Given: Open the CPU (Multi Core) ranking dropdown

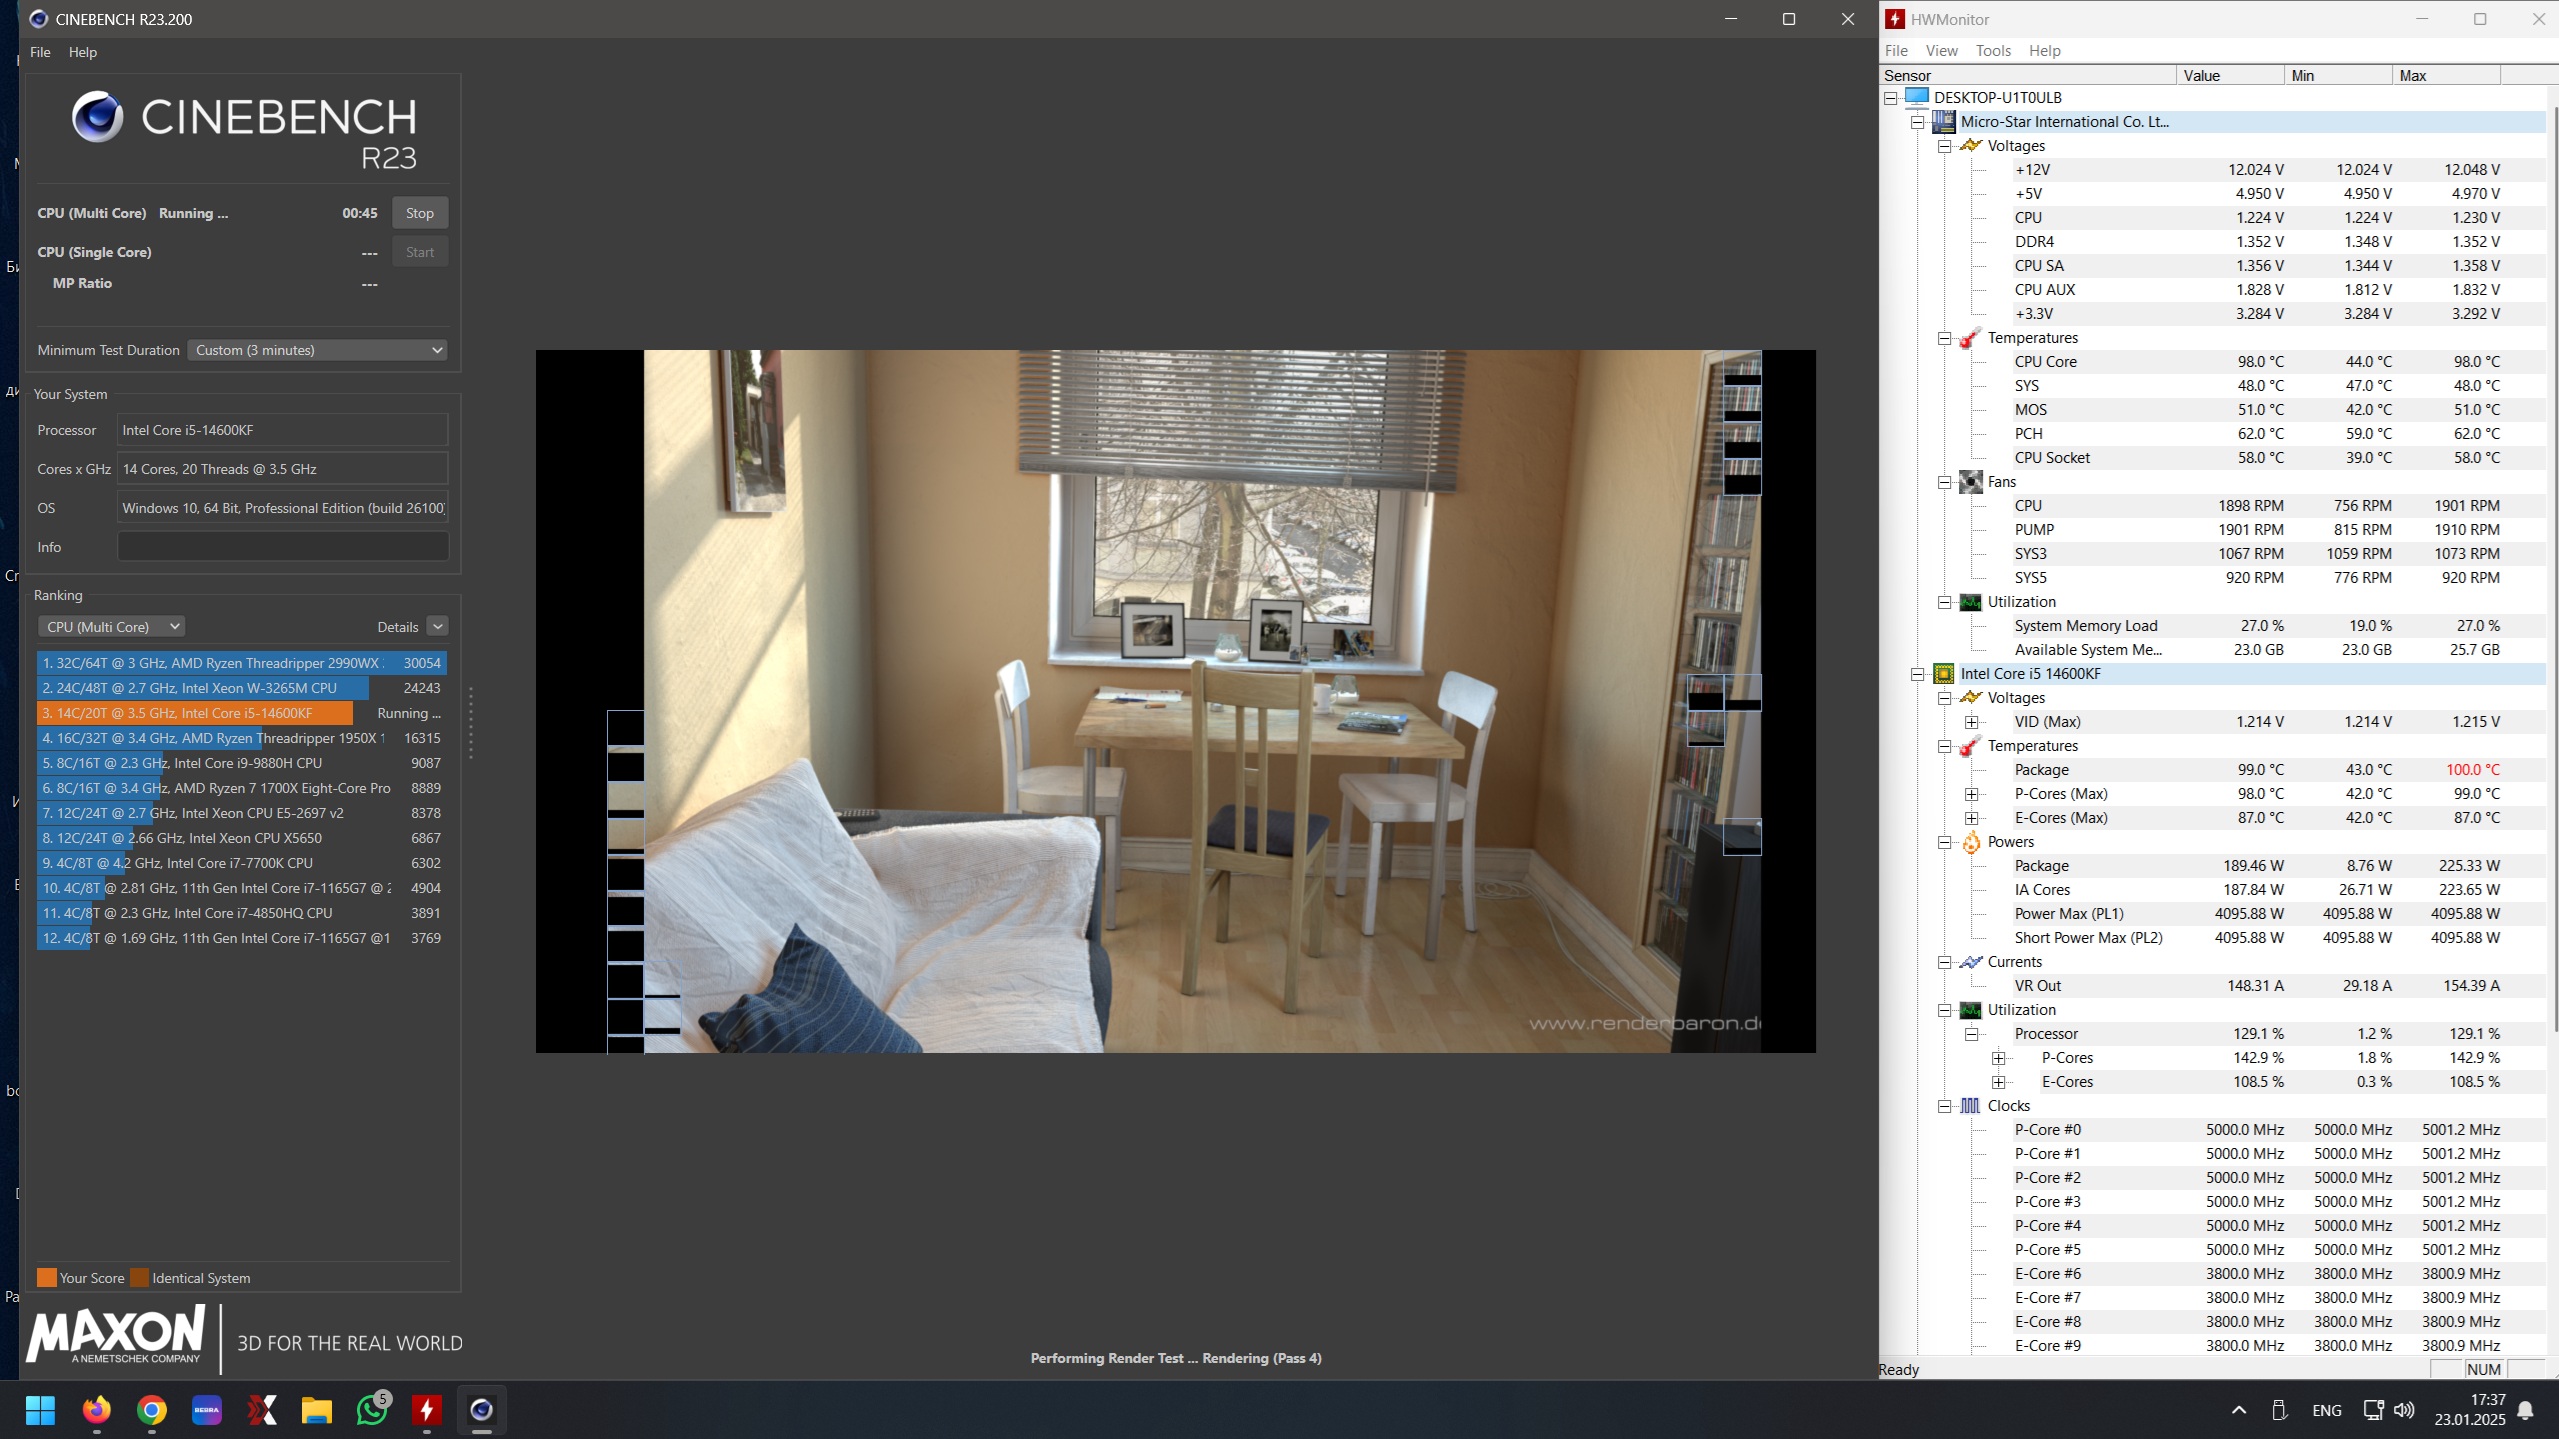Looking at the screenshot, I should click(112, 627).
